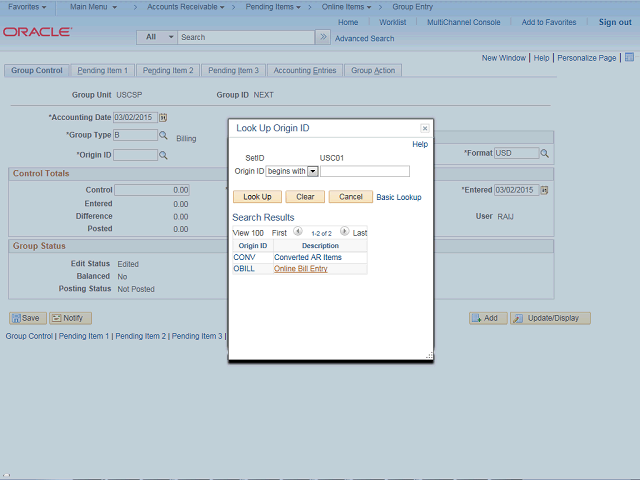Click the Origin ID lookup magnifier
Viewport: 640px width, 480px height.
coord(164,155)
